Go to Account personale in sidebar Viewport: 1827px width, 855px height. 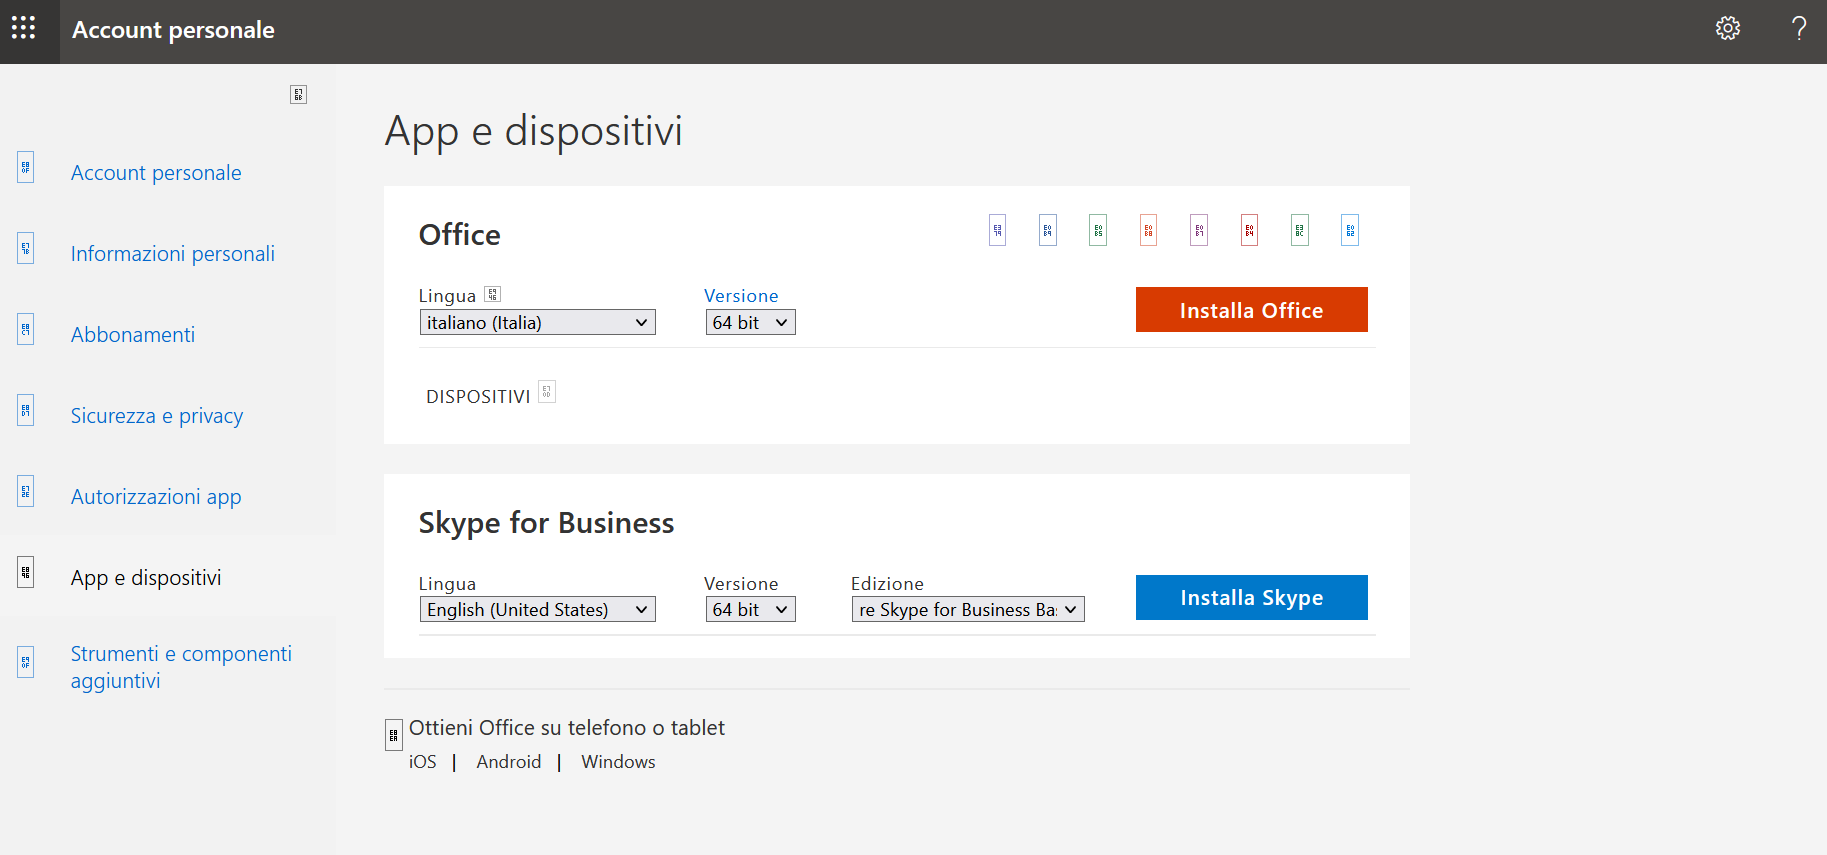pos(156,173)
